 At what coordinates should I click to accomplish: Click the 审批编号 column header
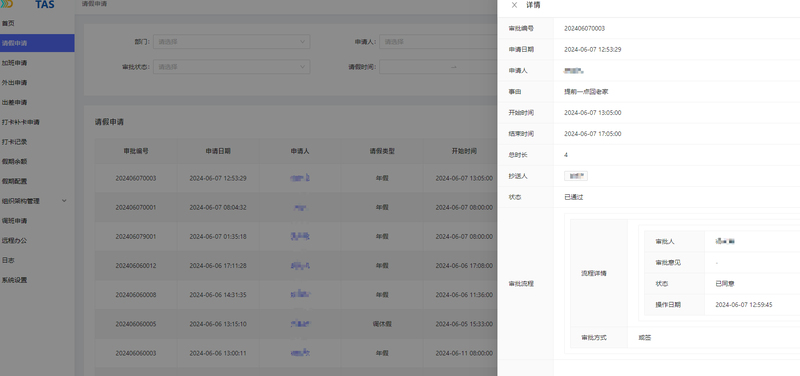tap(136, 151)
